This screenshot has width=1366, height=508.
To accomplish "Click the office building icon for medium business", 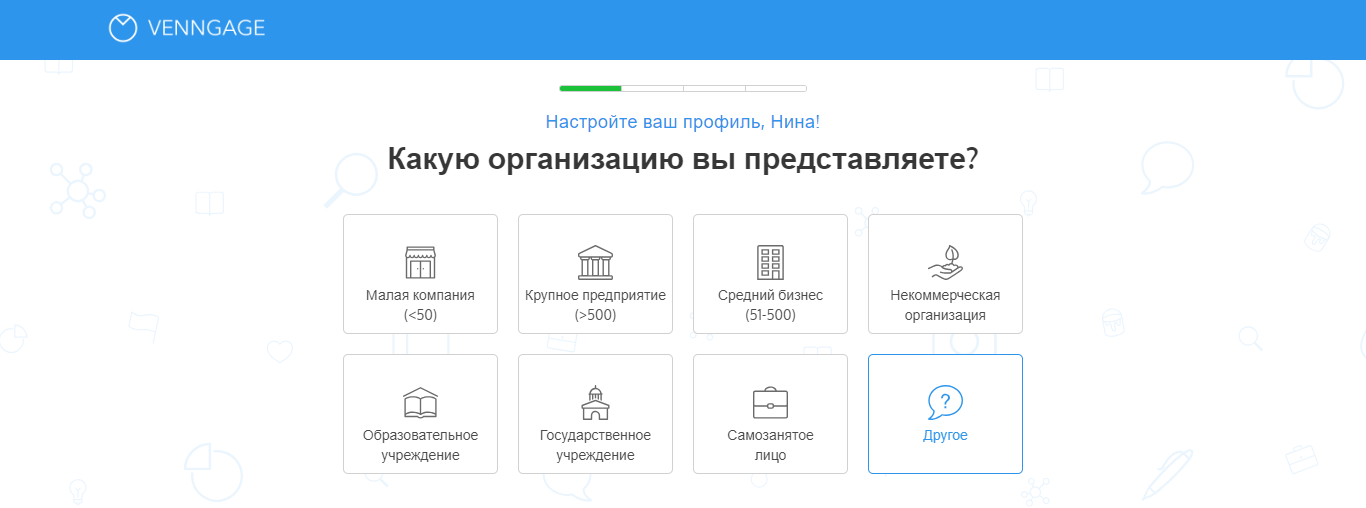I will [770, 263].
